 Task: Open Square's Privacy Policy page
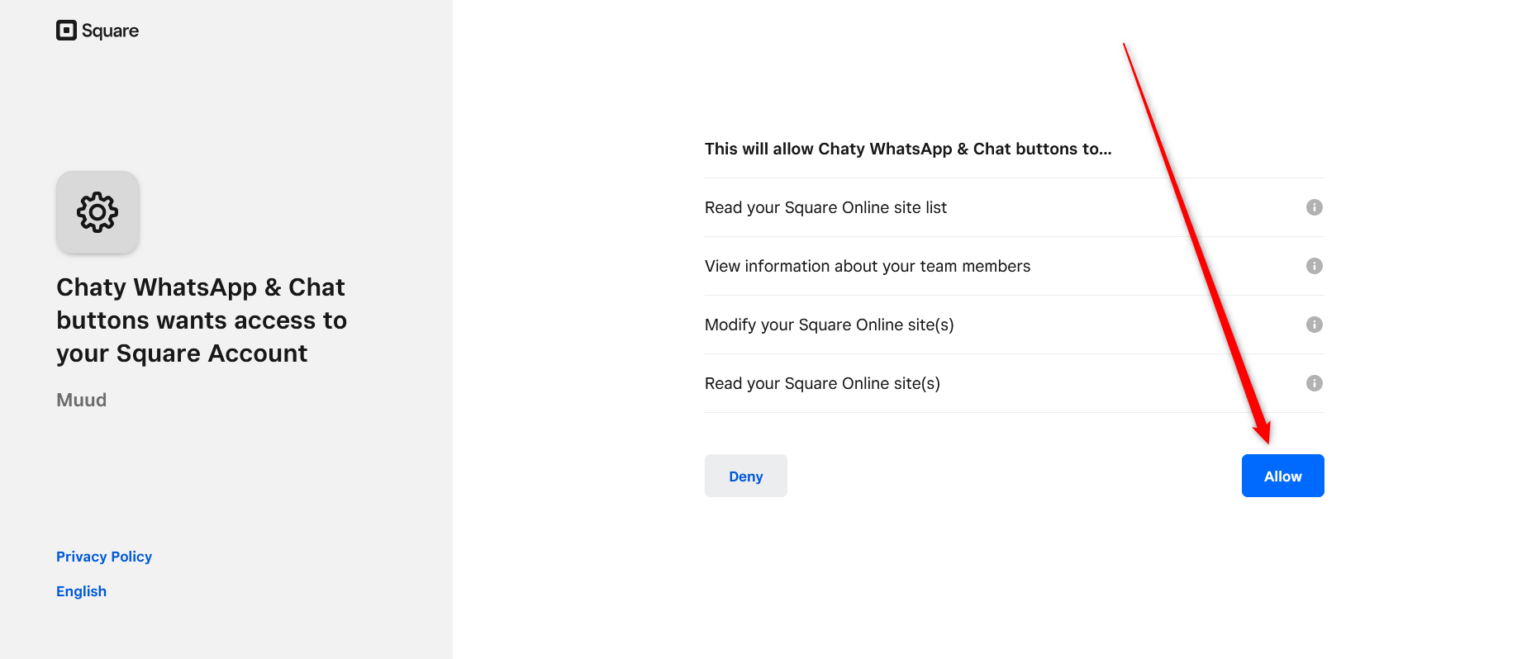[104, 556]
